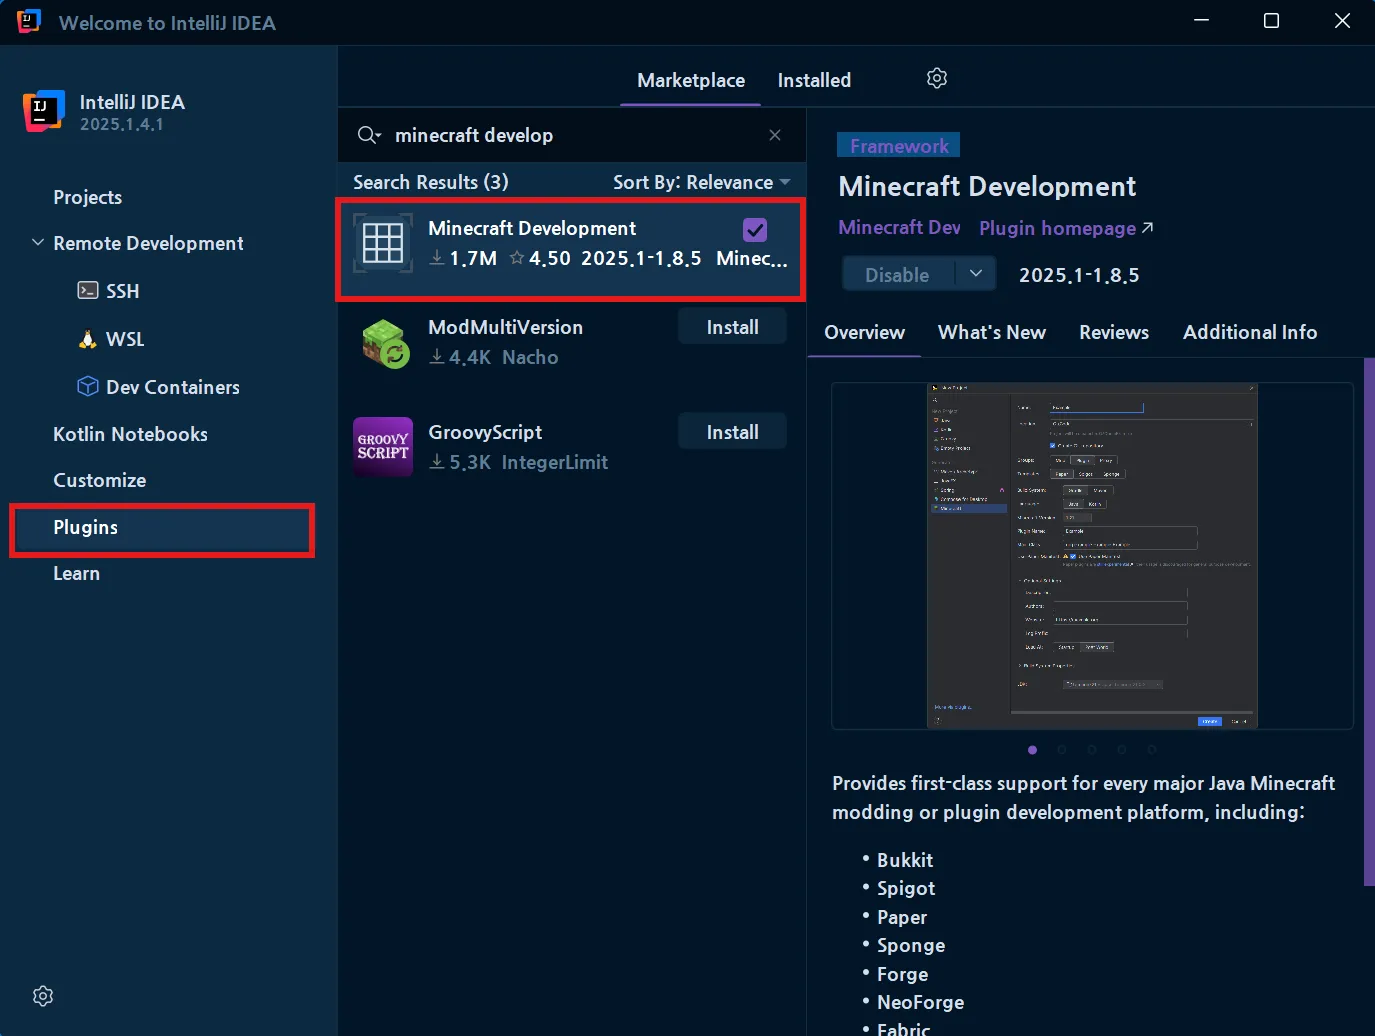Click the second carousel dot below the screenshot
Screen dimensions: 1375x1036
1062,749
